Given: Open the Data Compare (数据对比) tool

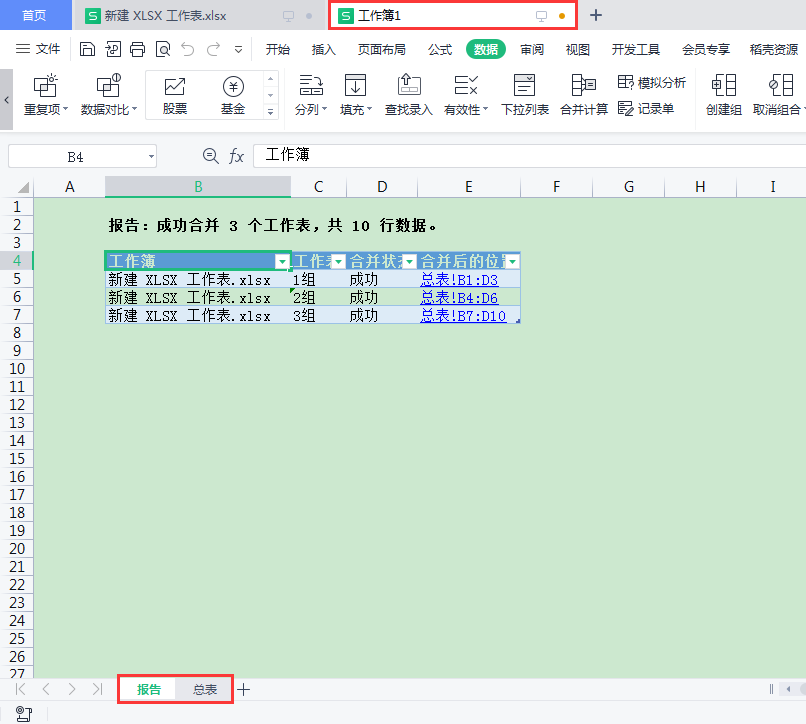Looking at the screenshot, I should [x=108, y=95].
